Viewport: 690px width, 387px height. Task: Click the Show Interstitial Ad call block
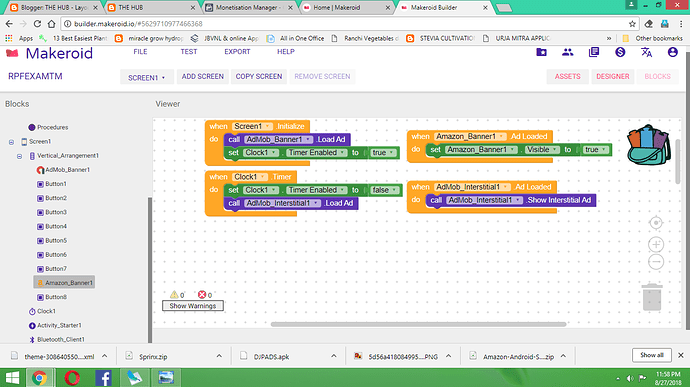coord(511,200)
